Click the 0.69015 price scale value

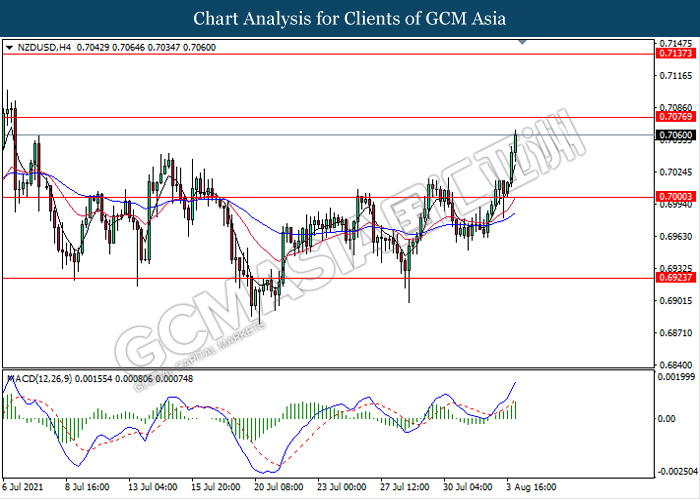[x=676, y=301]
